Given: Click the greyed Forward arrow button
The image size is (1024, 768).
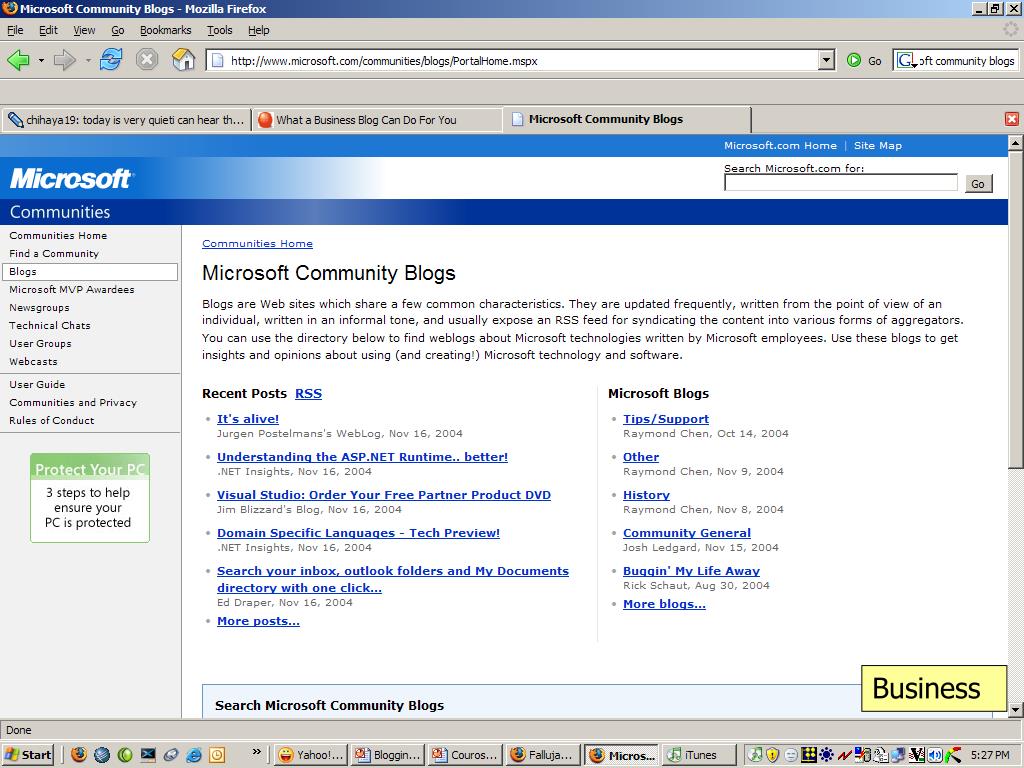Looking at the screenshot, I should tap(65, 61).
